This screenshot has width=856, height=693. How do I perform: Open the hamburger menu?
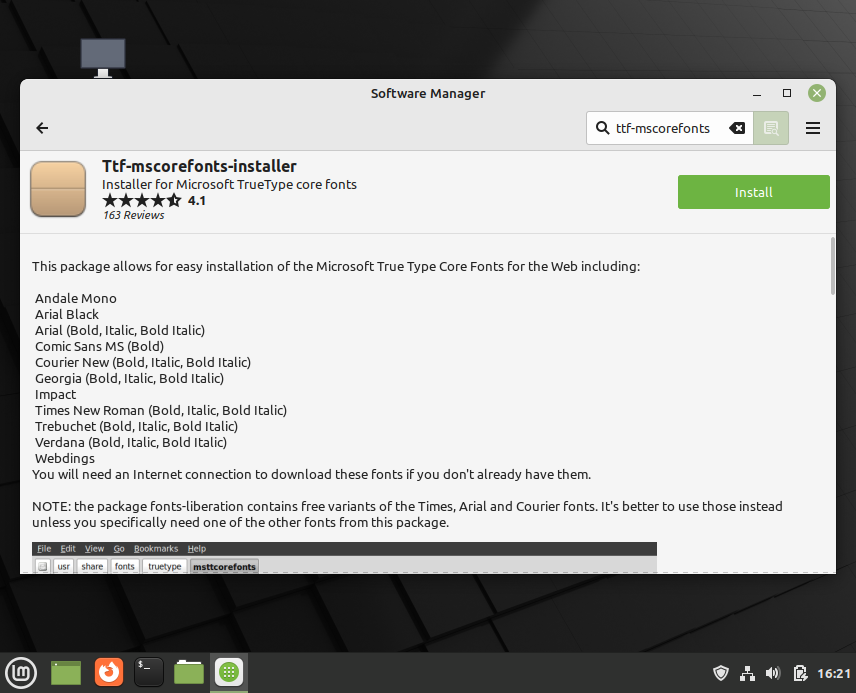click(813, 128)
